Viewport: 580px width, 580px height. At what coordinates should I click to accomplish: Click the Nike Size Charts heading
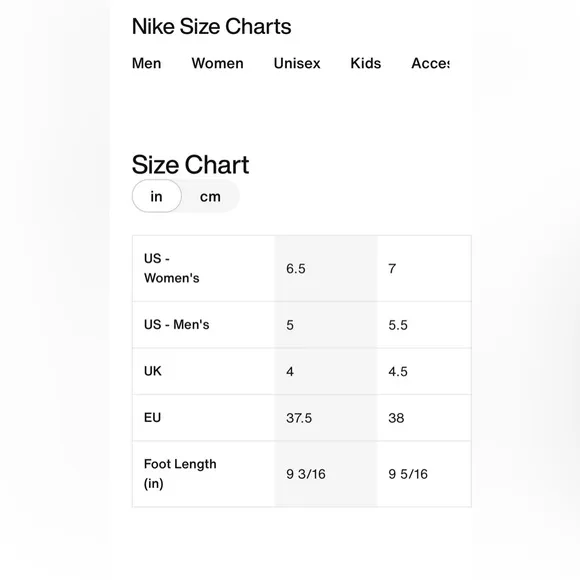pos(212,27)
